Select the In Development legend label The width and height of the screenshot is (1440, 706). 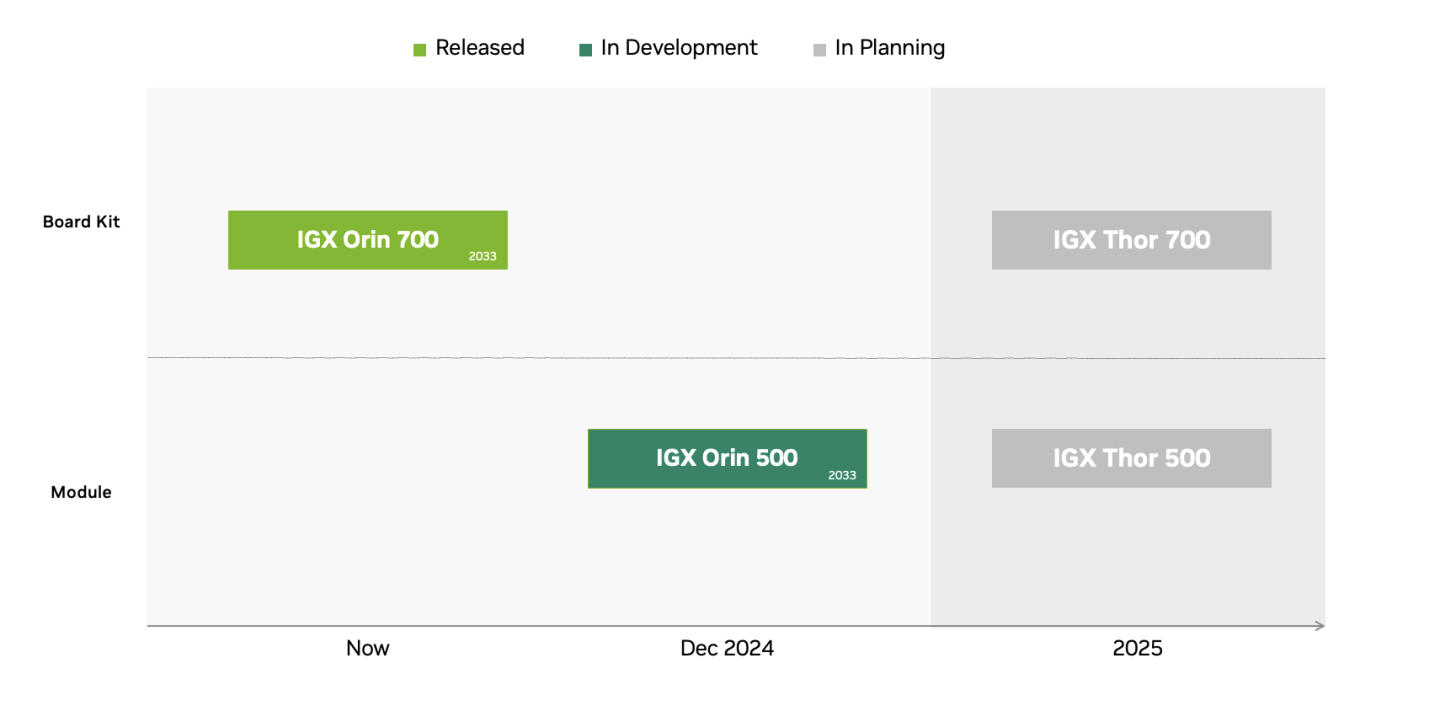coord(679,48)
